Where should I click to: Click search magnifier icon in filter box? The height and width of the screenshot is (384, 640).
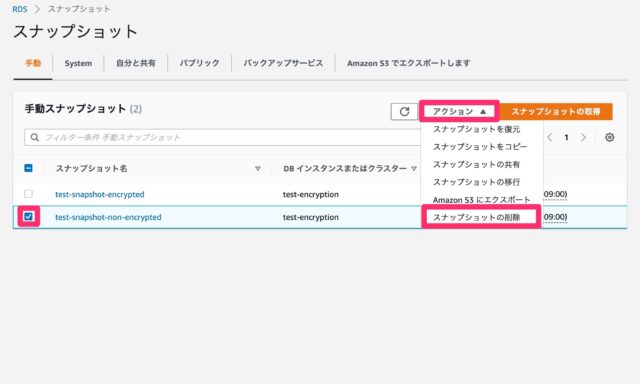pyautogui.click(x=35, y=138)
